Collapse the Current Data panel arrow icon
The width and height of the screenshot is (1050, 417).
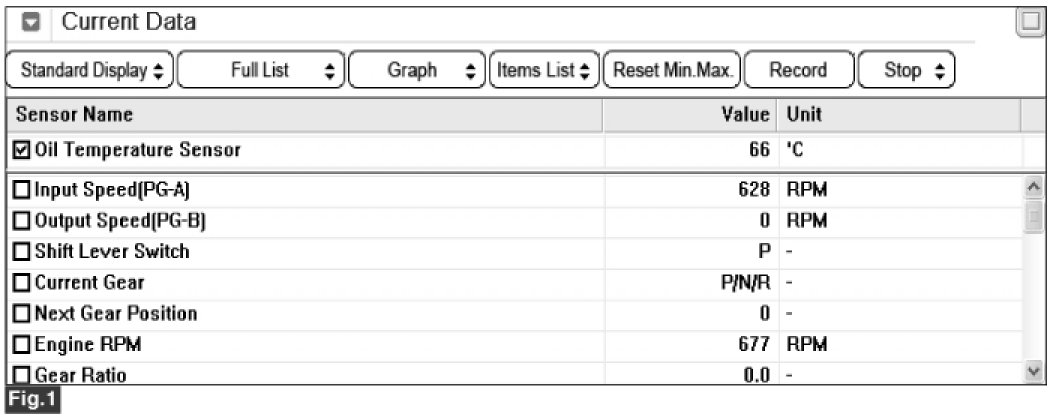coord(31,23)
